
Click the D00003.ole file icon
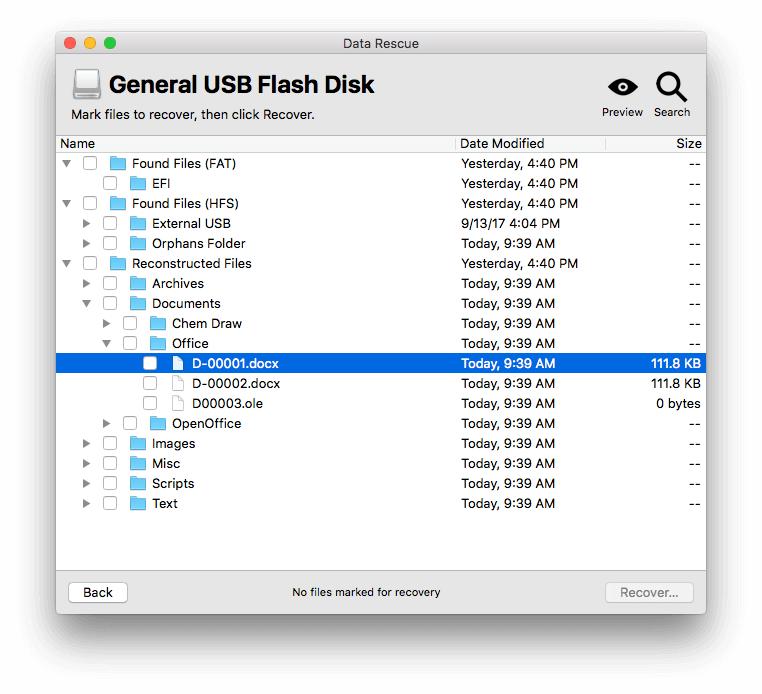pyautogui.click(x=178, y=403)
